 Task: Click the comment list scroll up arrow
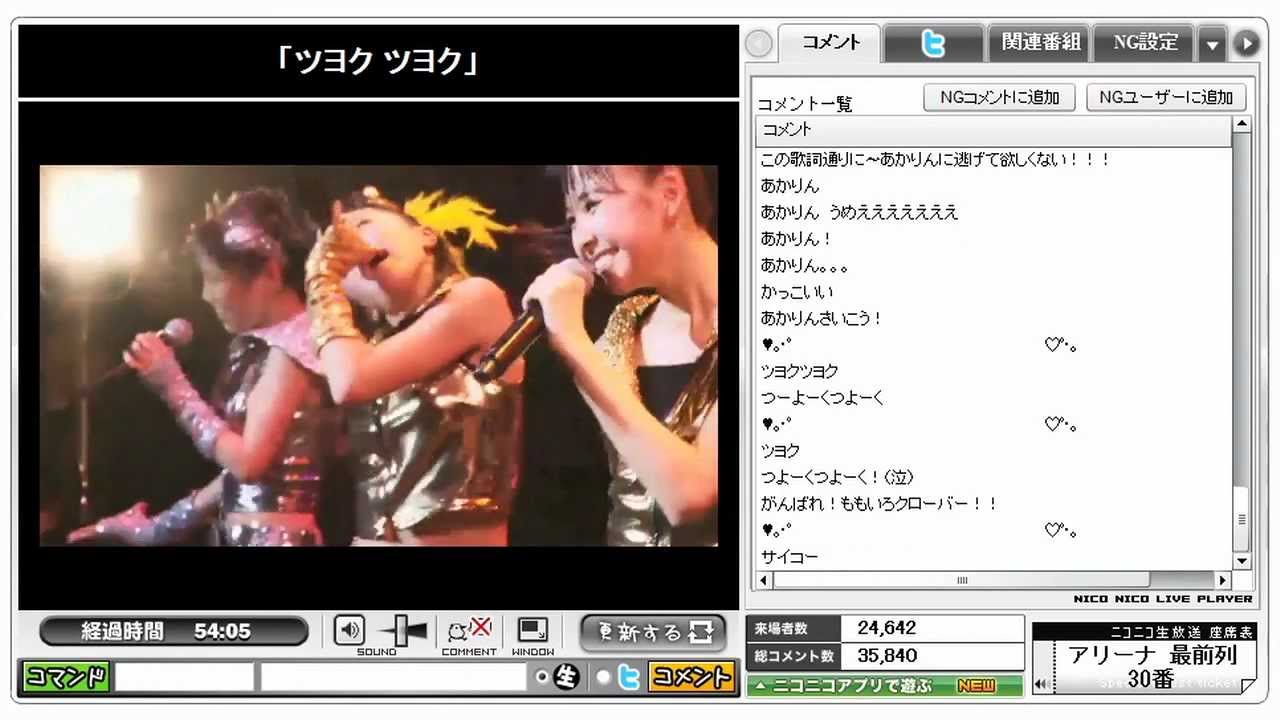[x=1242, y=125]
